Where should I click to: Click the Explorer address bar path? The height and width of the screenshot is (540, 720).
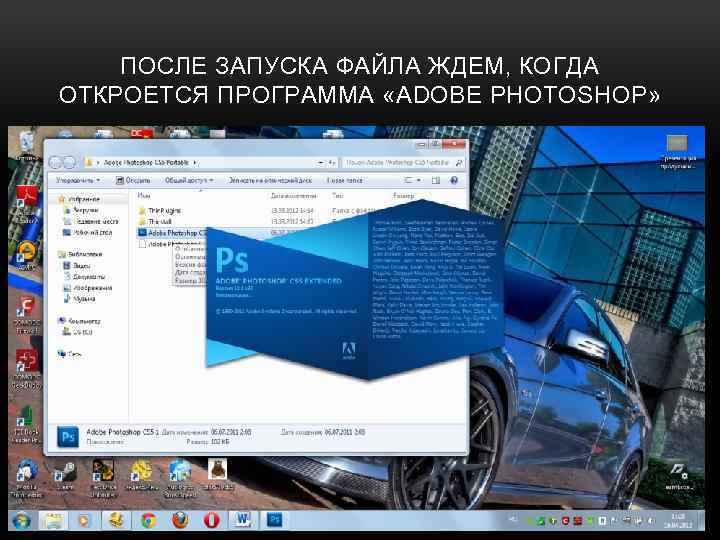click(146, 162)
